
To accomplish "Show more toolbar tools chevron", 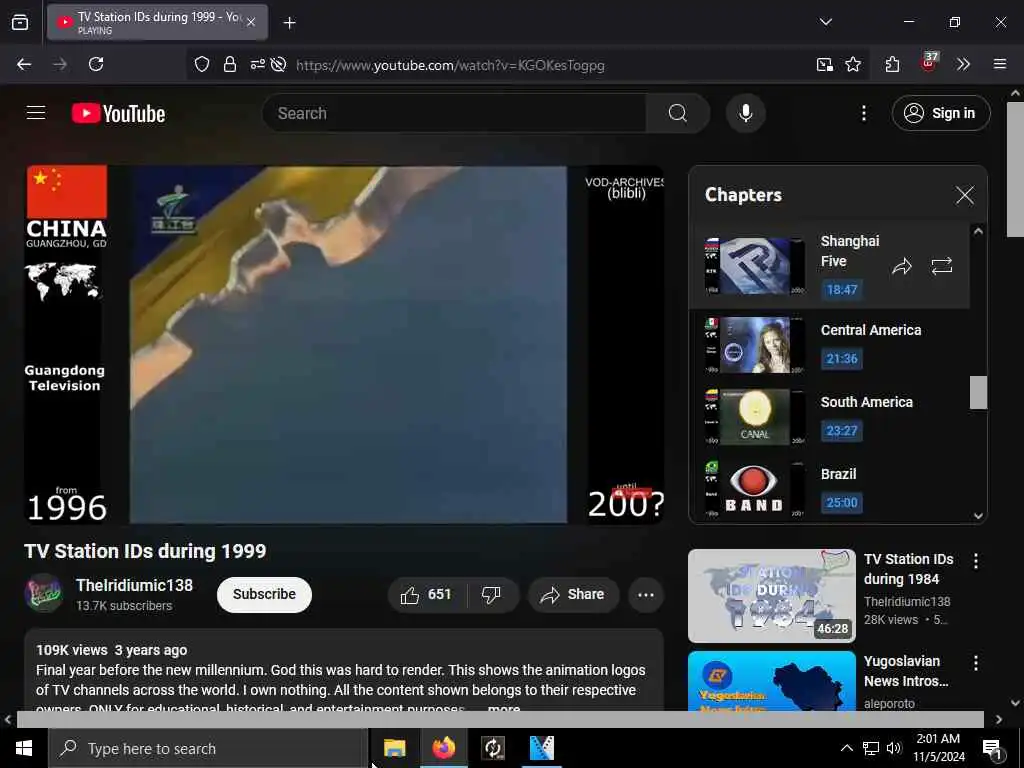I will pyautogui.click(x=963, y=64).
